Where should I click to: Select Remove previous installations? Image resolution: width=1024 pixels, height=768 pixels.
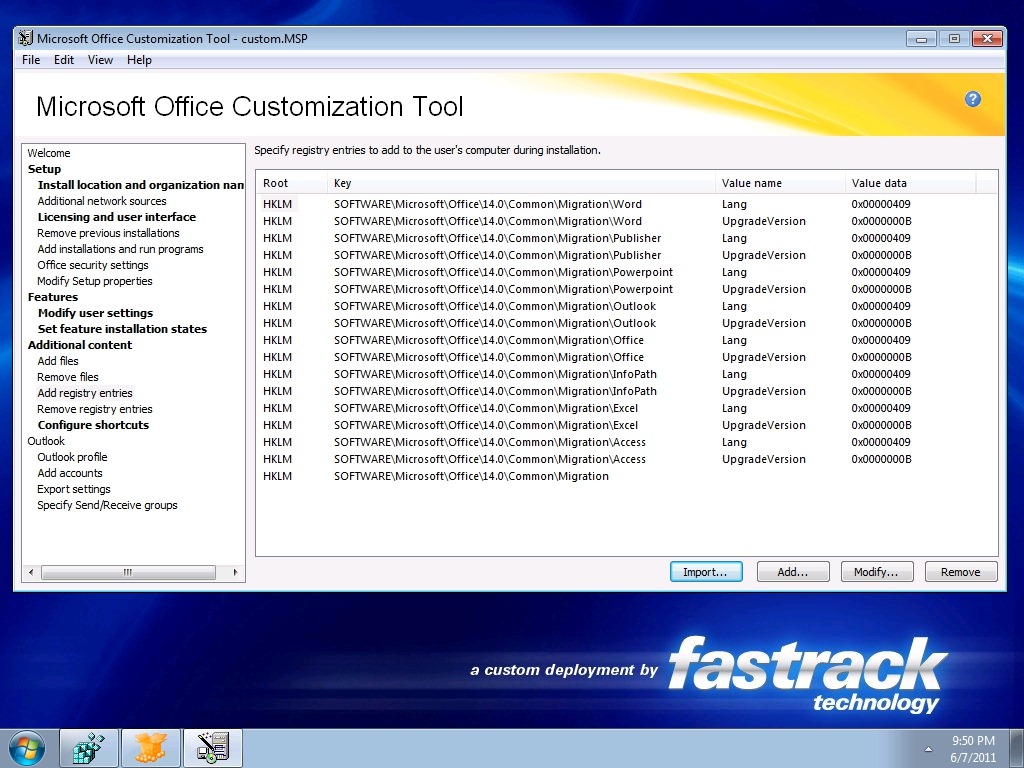coord(108,233)
